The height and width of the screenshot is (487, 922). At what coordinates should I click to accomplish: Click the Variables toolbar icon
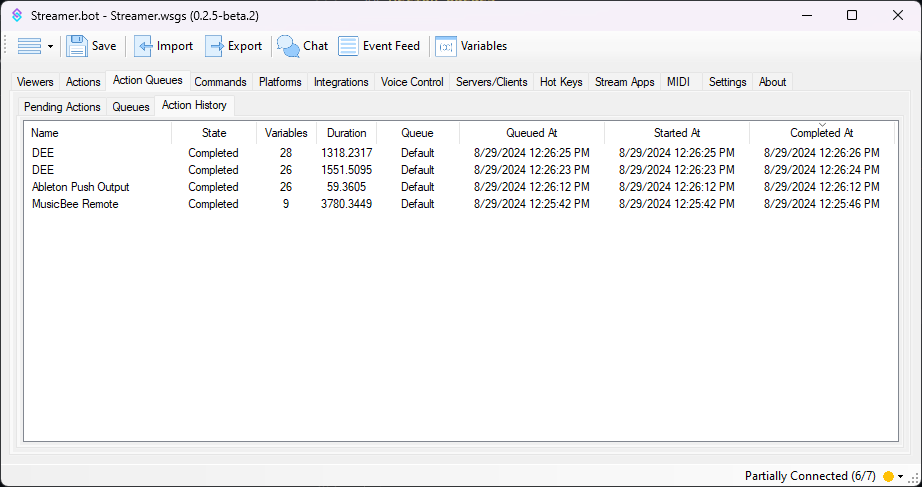(446, 46)
